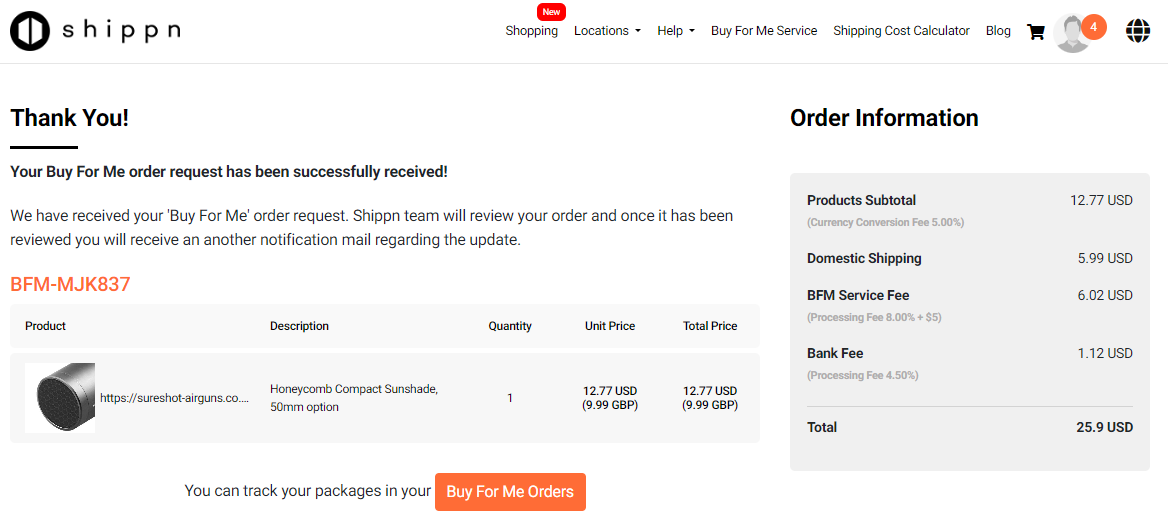This screenshot has height=529, width=1168.
Task: Select order number BFM-MJK837
Action: tap(71, 284)
